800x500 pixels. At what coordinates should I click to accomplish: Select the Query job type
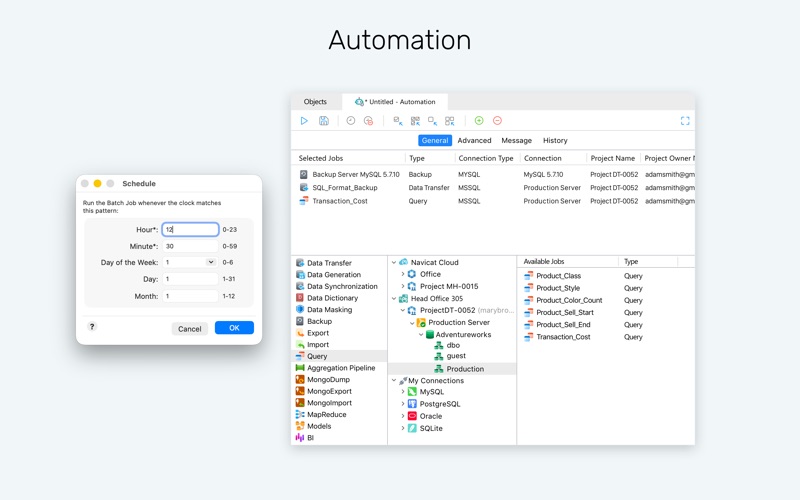[x=339, y=356]
